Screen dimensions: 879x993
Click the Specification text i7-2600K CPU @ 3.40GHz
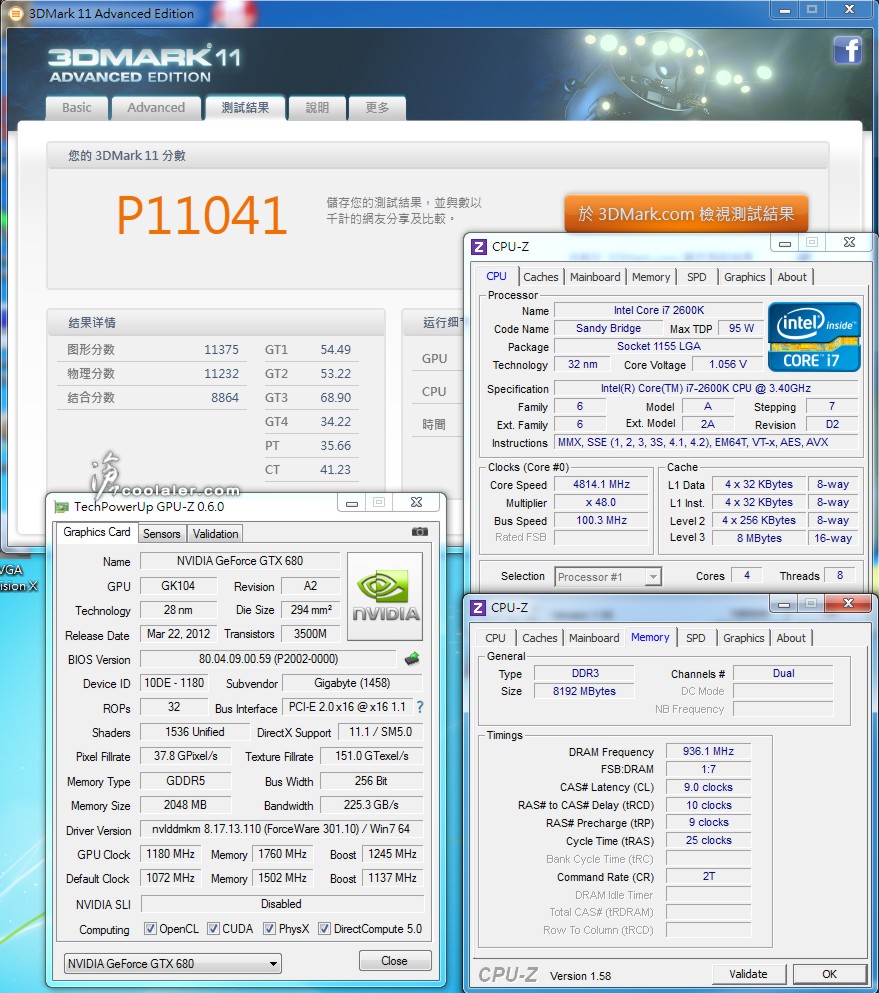click(705, 388)
